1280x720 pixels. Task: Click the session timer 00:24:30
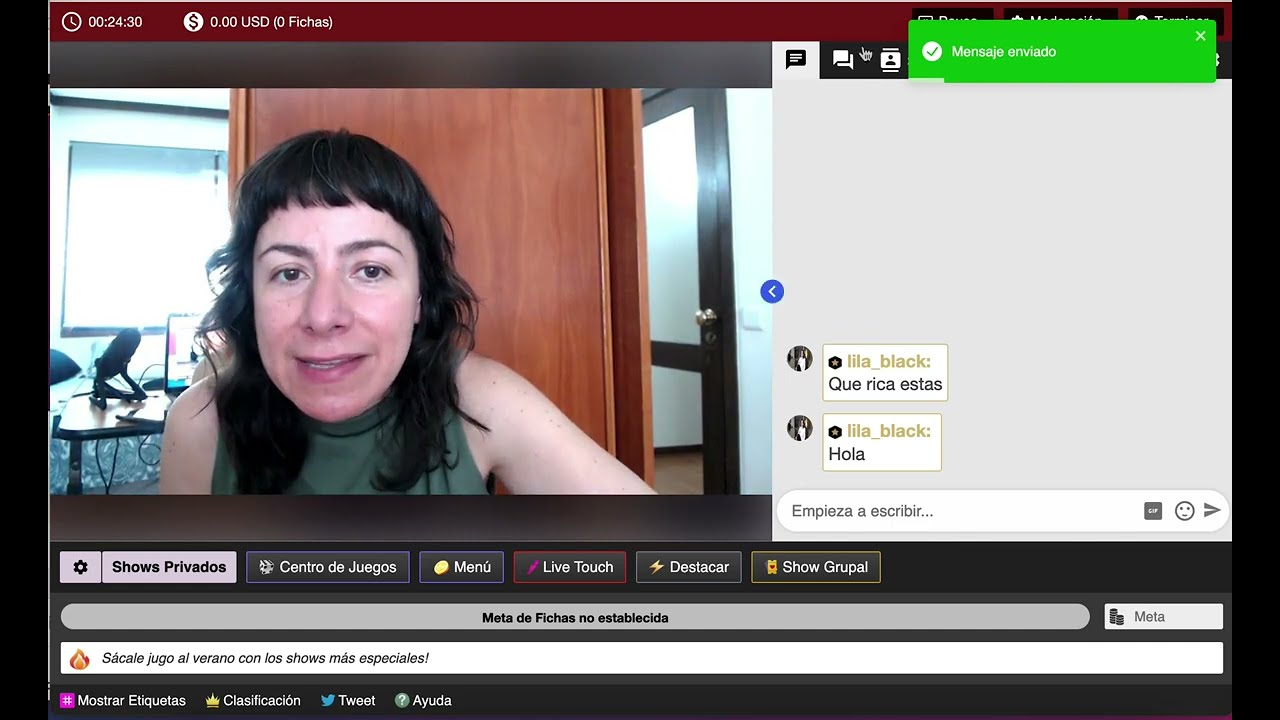[x=115, y=22]
